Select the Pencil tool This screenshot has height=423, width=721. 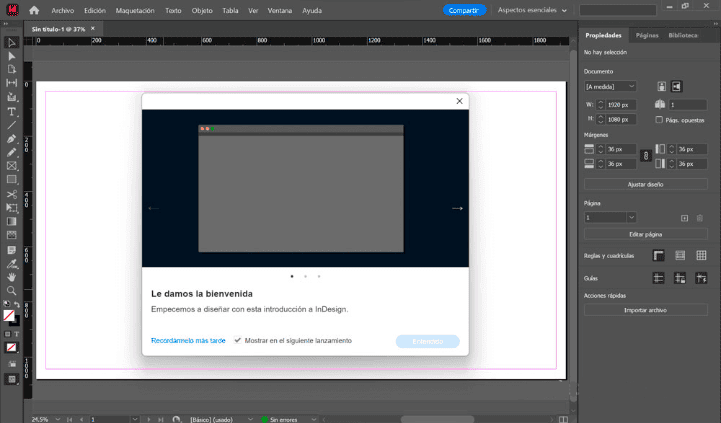(11, 152)
